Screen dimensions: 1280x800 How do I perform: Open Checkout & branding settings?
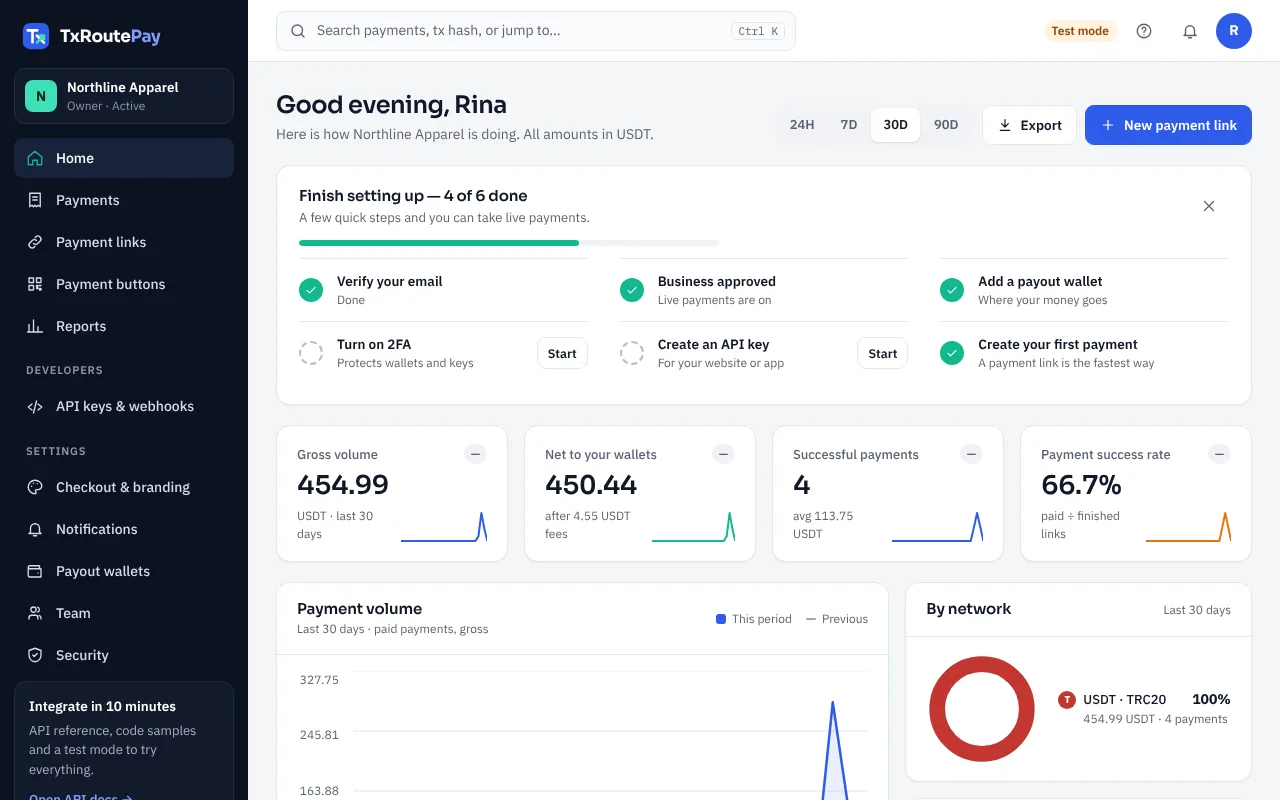pos(124,487)
